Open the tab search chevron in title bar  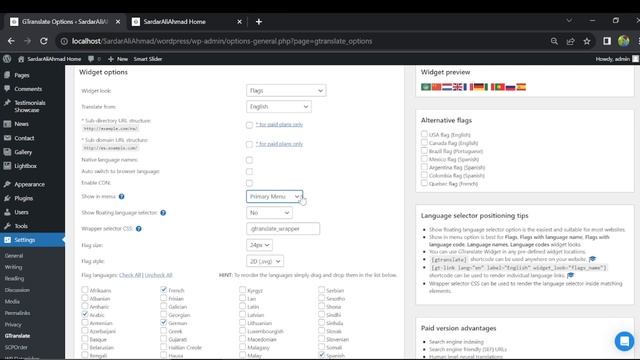(x=569, y=20)
